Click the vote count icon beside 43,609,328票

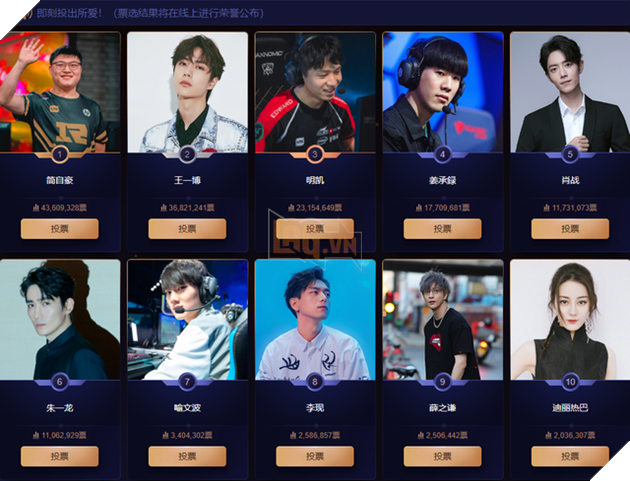coord(36,208)
